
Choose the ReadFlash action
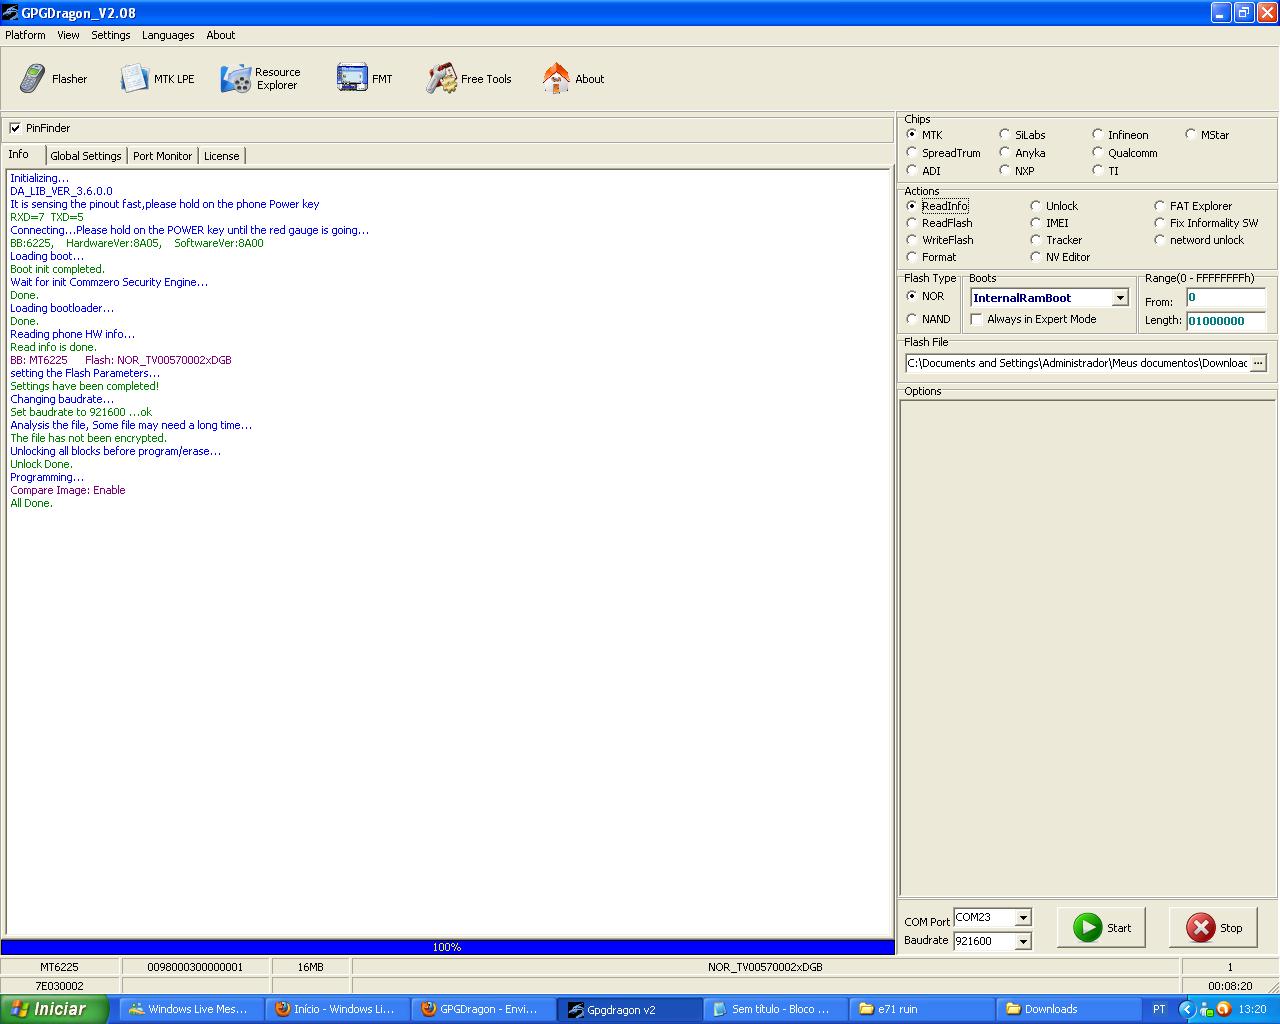pos(911,222)
